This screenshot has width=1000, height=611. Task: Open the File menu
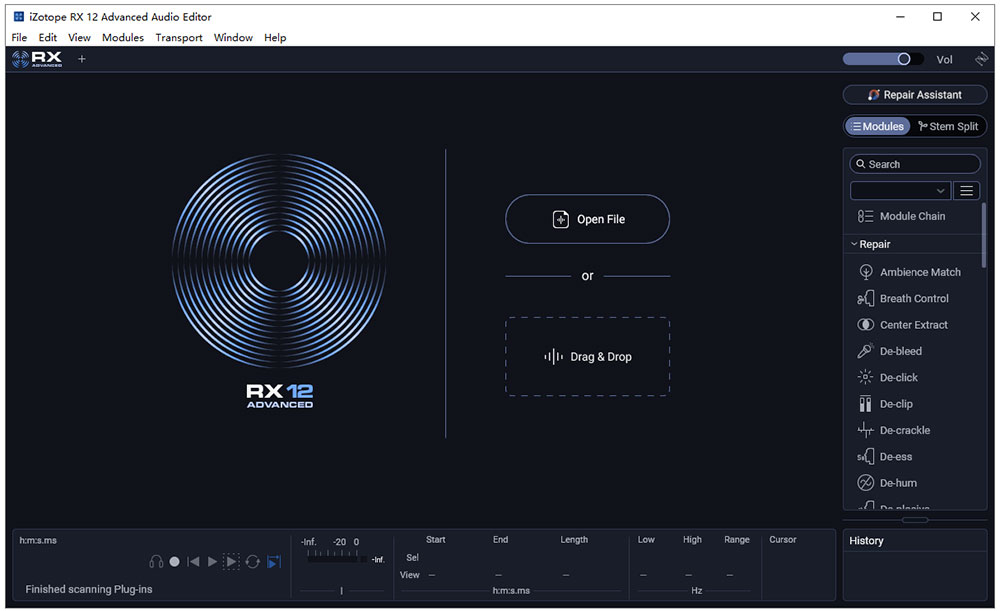19,38
